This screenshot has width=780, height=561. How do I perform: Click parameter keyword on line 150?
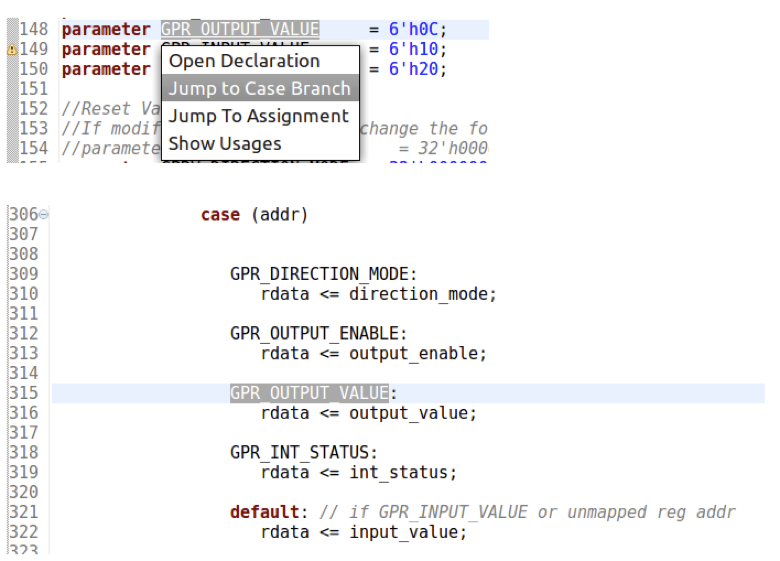tap(105, 69)
